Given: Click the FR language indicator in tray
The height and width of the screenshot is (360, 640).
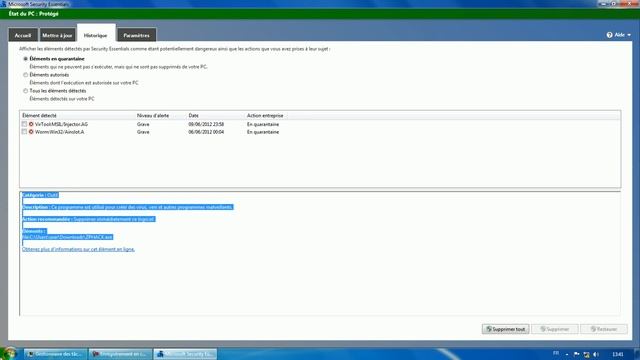Looking at the screenshot, I should coord(556,353).
